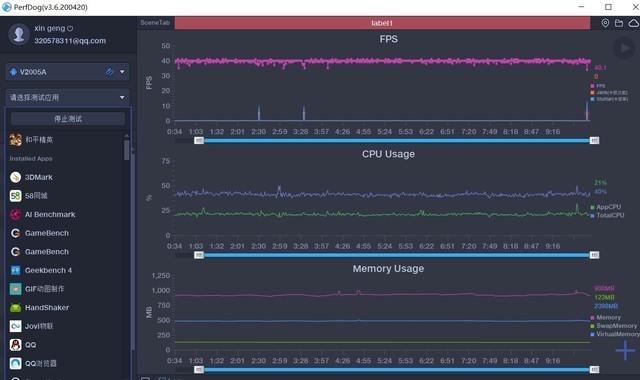
Task: Click the location pin icon in top bar
Action: point(605,23)
